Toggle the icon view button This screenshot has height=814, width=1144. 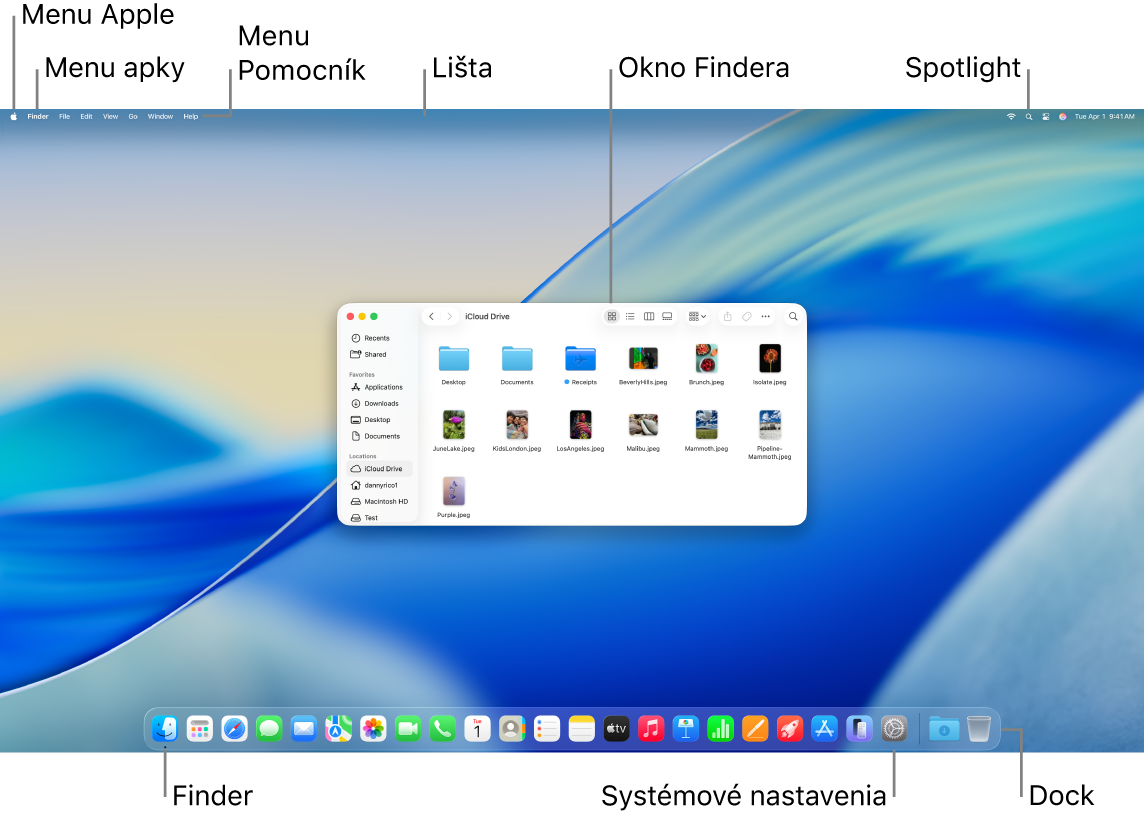point(611,316)
